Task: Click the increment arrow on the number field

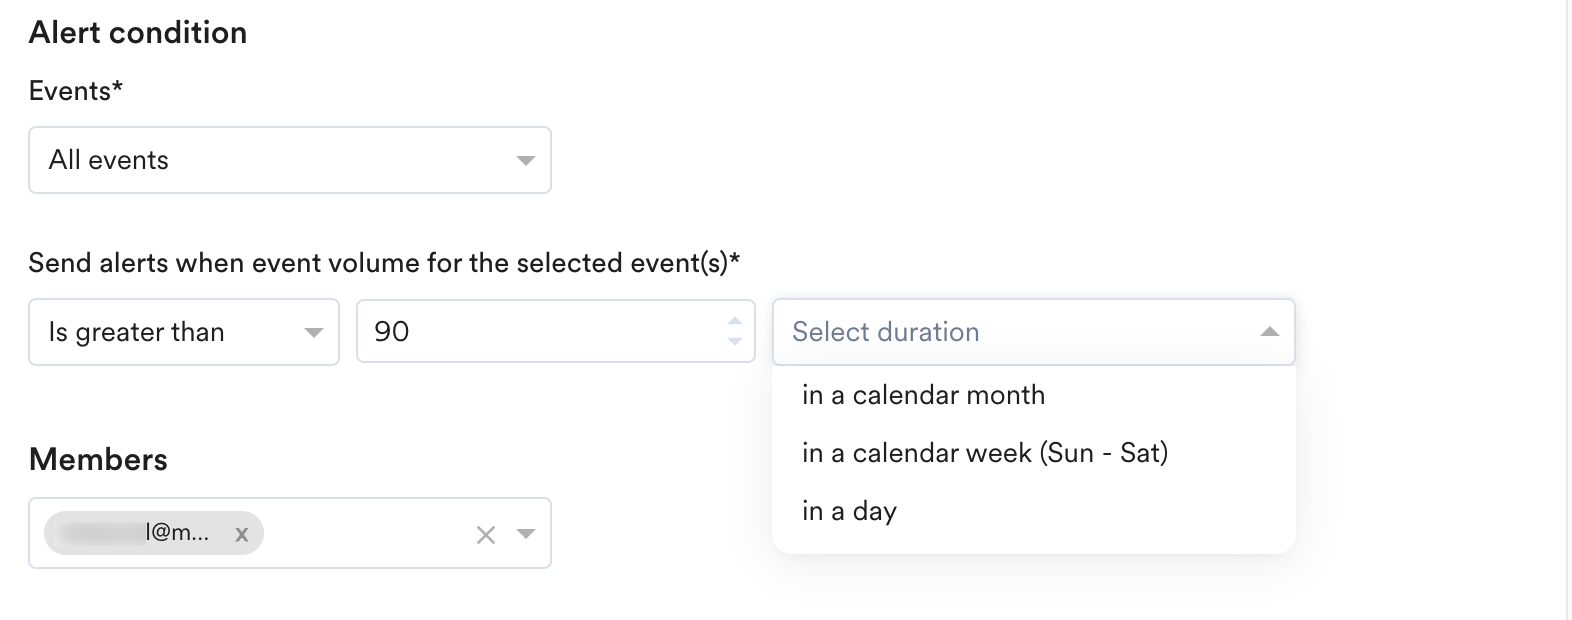Action: pyautogui.click(x=734, y=322)
